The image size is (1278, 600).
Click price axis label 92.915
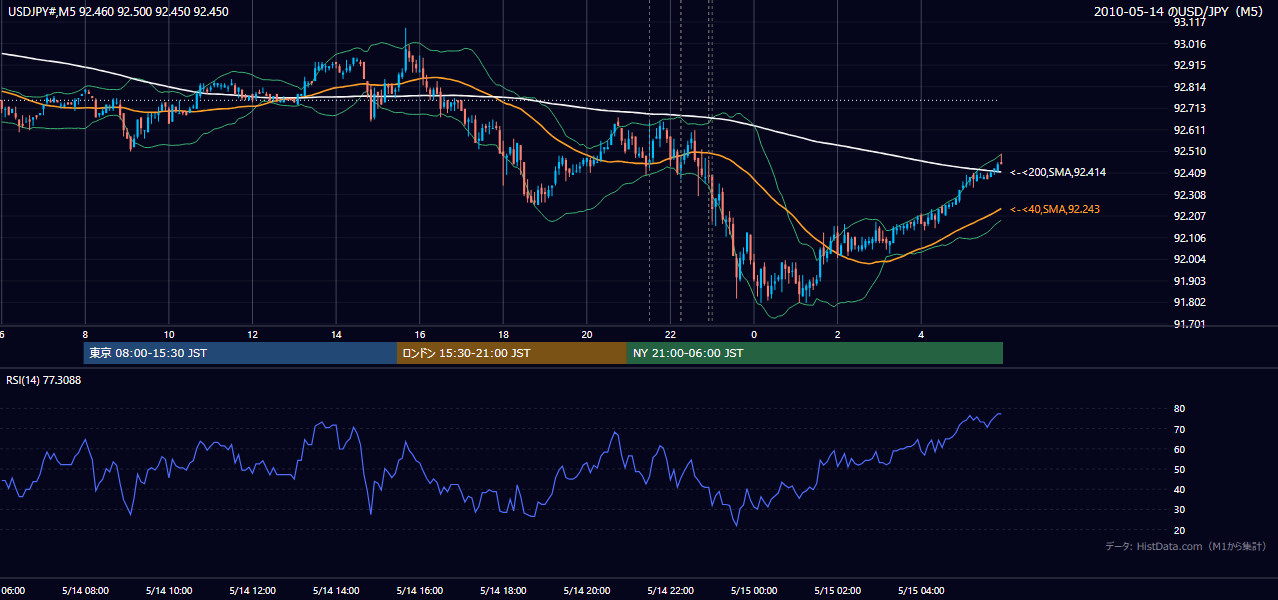[1189, 65]
